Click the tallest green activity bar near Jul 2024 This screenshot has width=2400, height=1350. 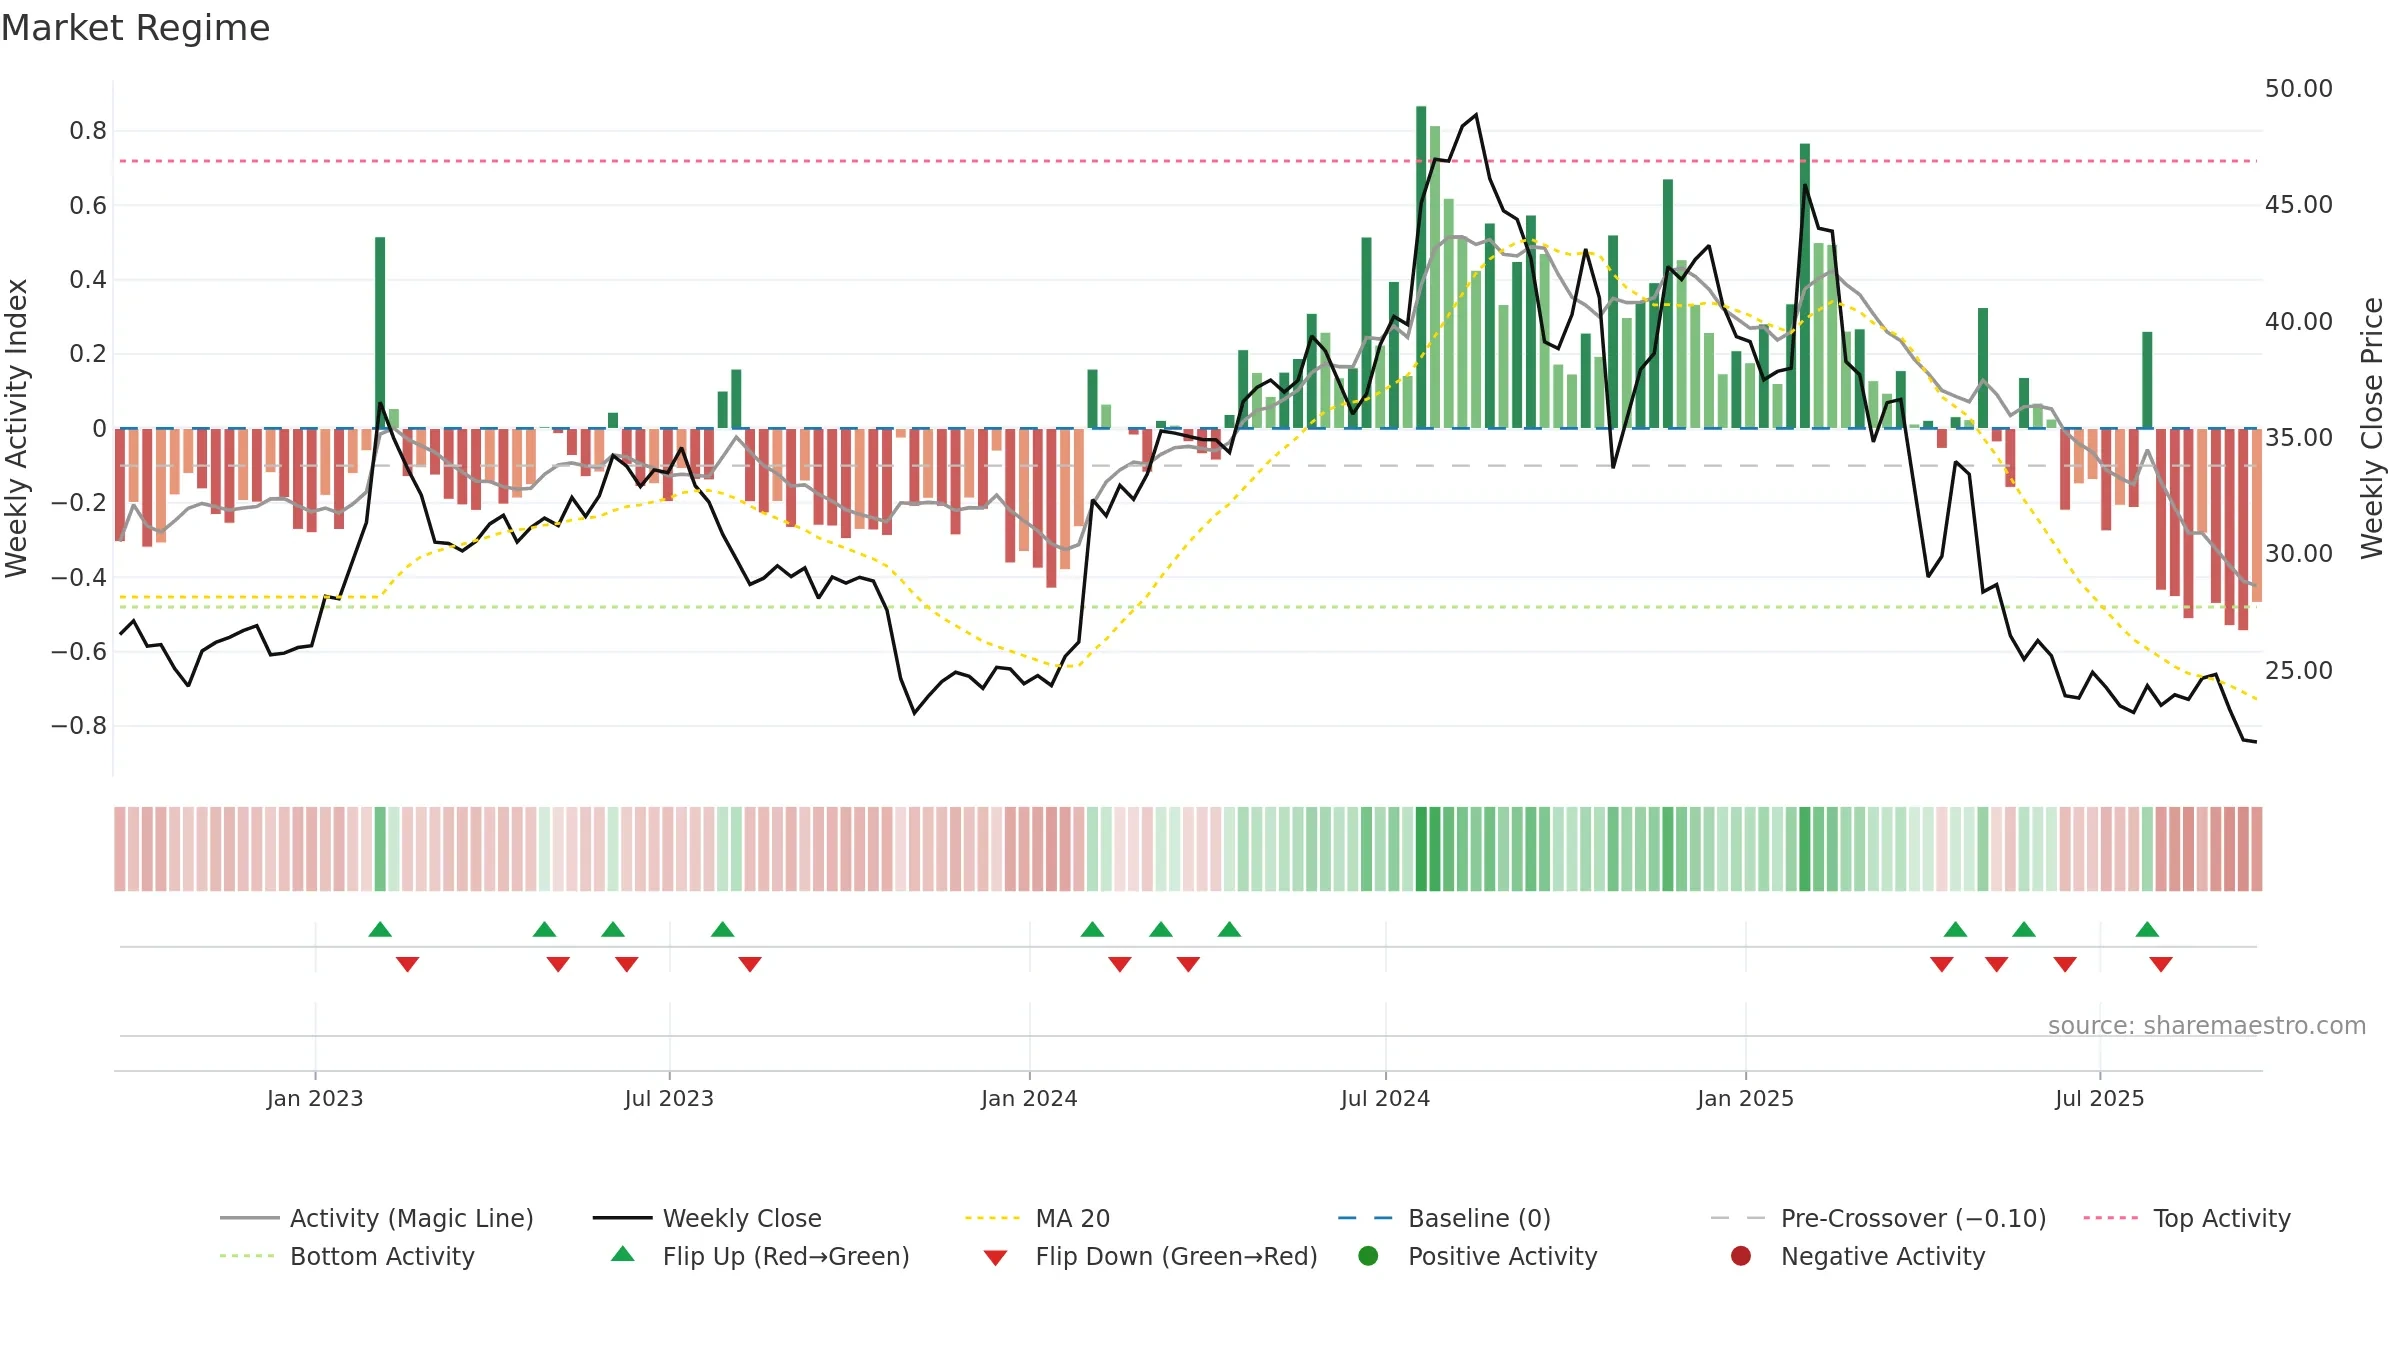tap(1421, 267)
